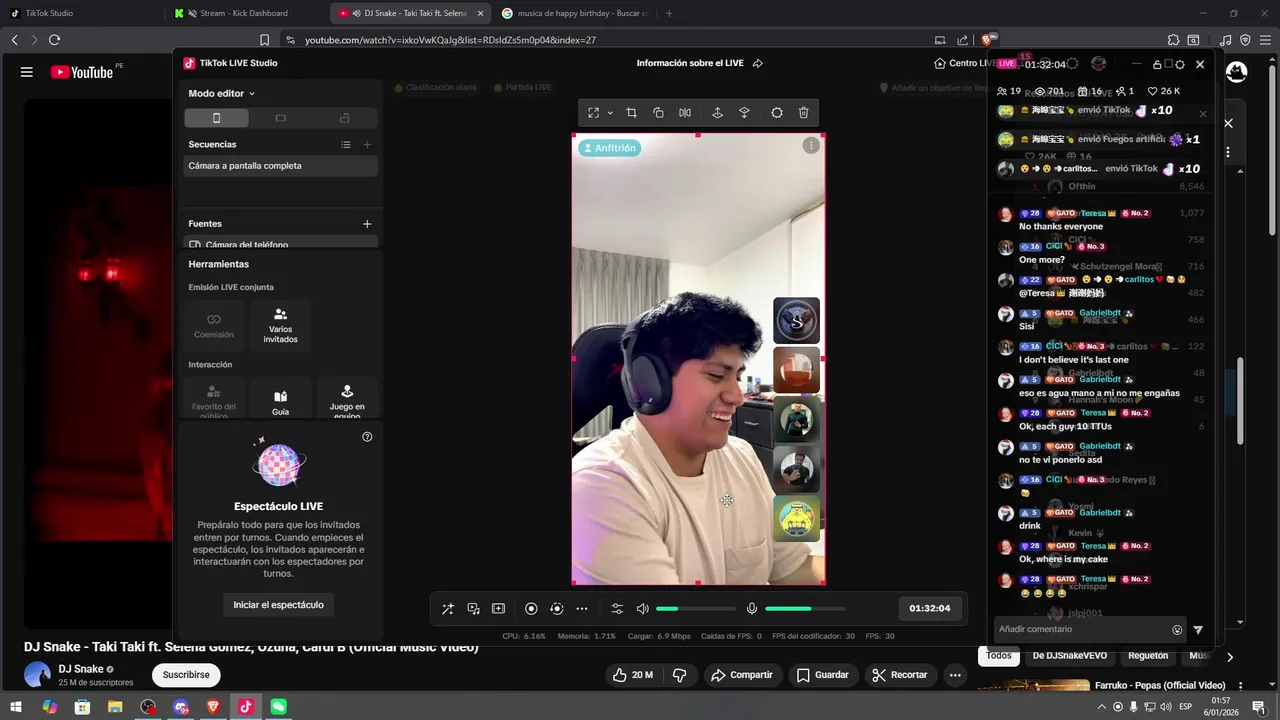Open the help icon on Espectáculo LIVE
This screenshot has width=1280, height=720.
point(367,437)
